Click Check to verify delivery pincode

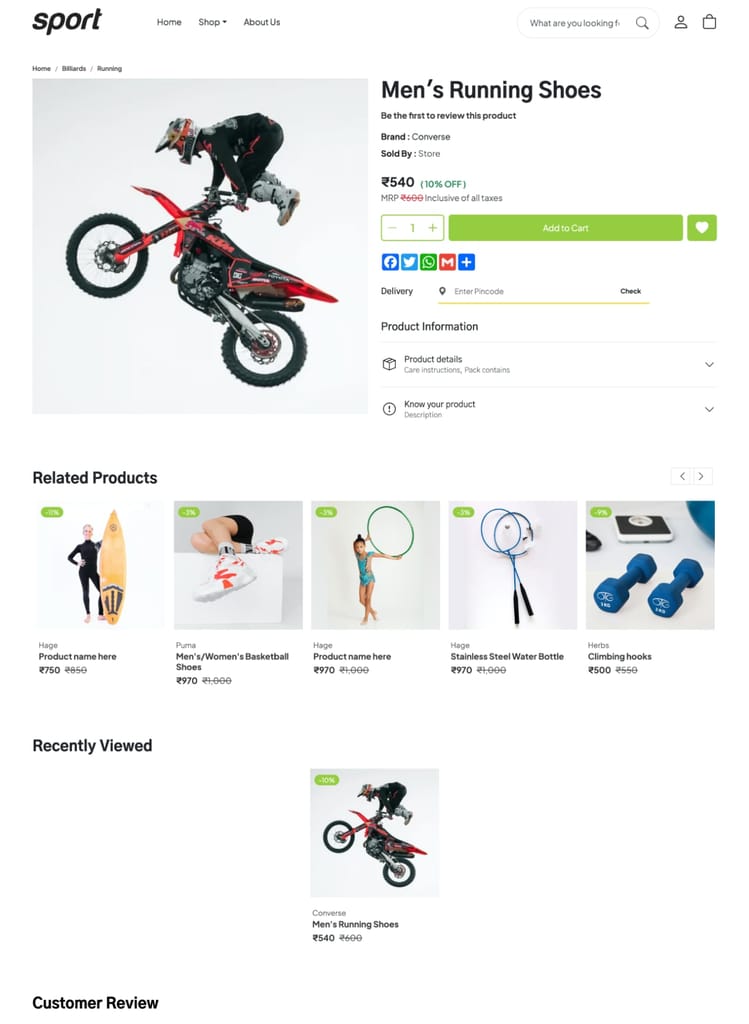click(x=630, y=291)
